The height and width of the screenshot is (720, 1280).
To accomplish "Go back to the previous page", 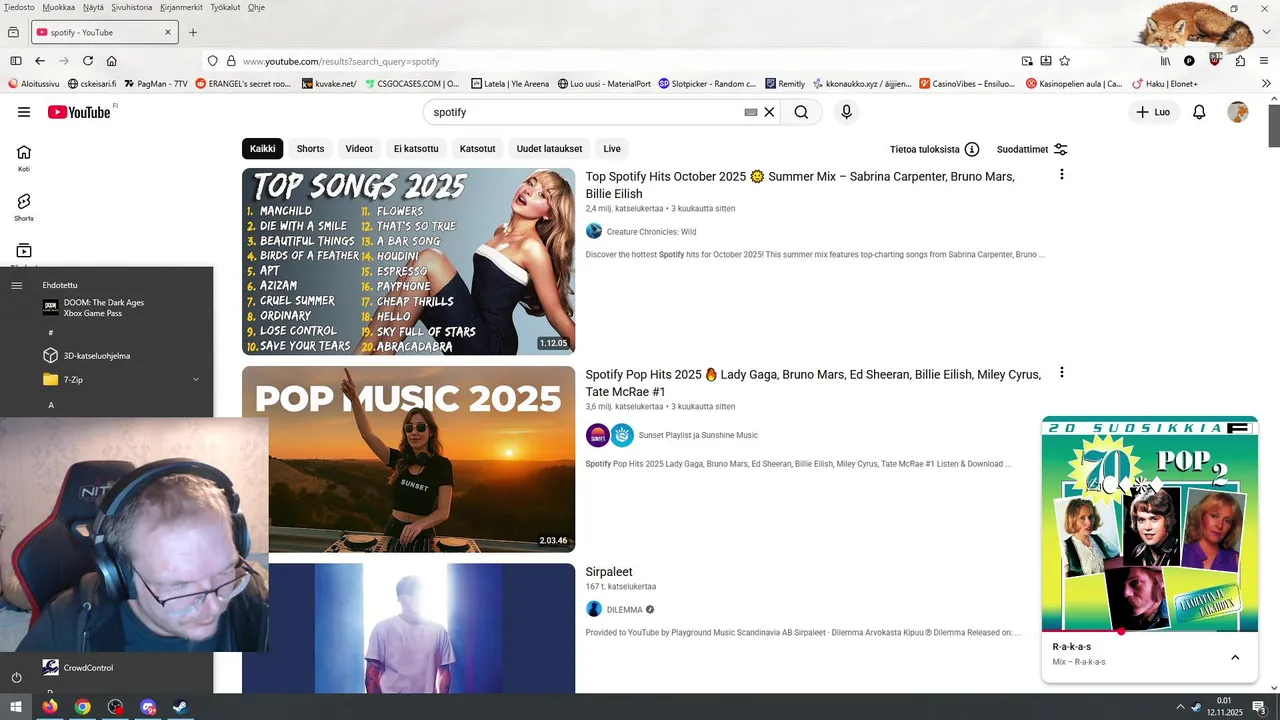I will [x=40, y=61].
